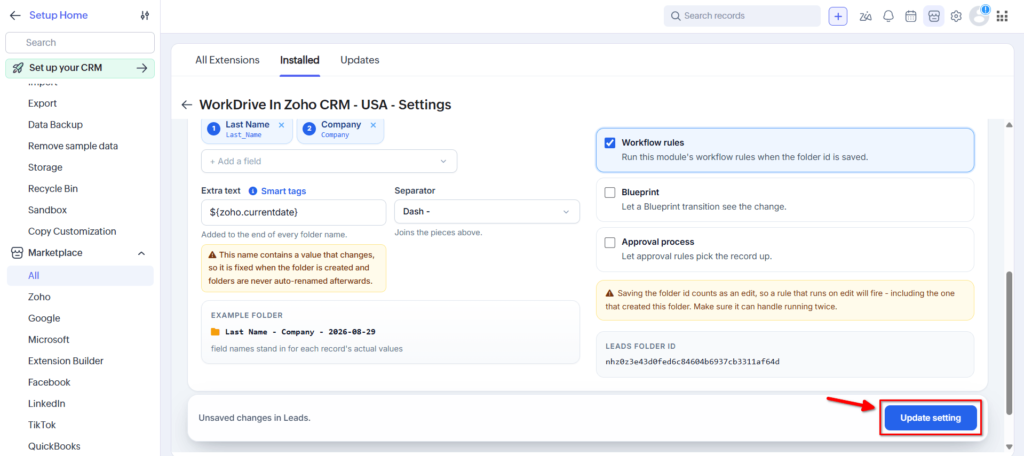The width and height of the screenshot is (1024, 456).
Task: Click the marketplace store icon in top bar
Action: pos(934,16)
